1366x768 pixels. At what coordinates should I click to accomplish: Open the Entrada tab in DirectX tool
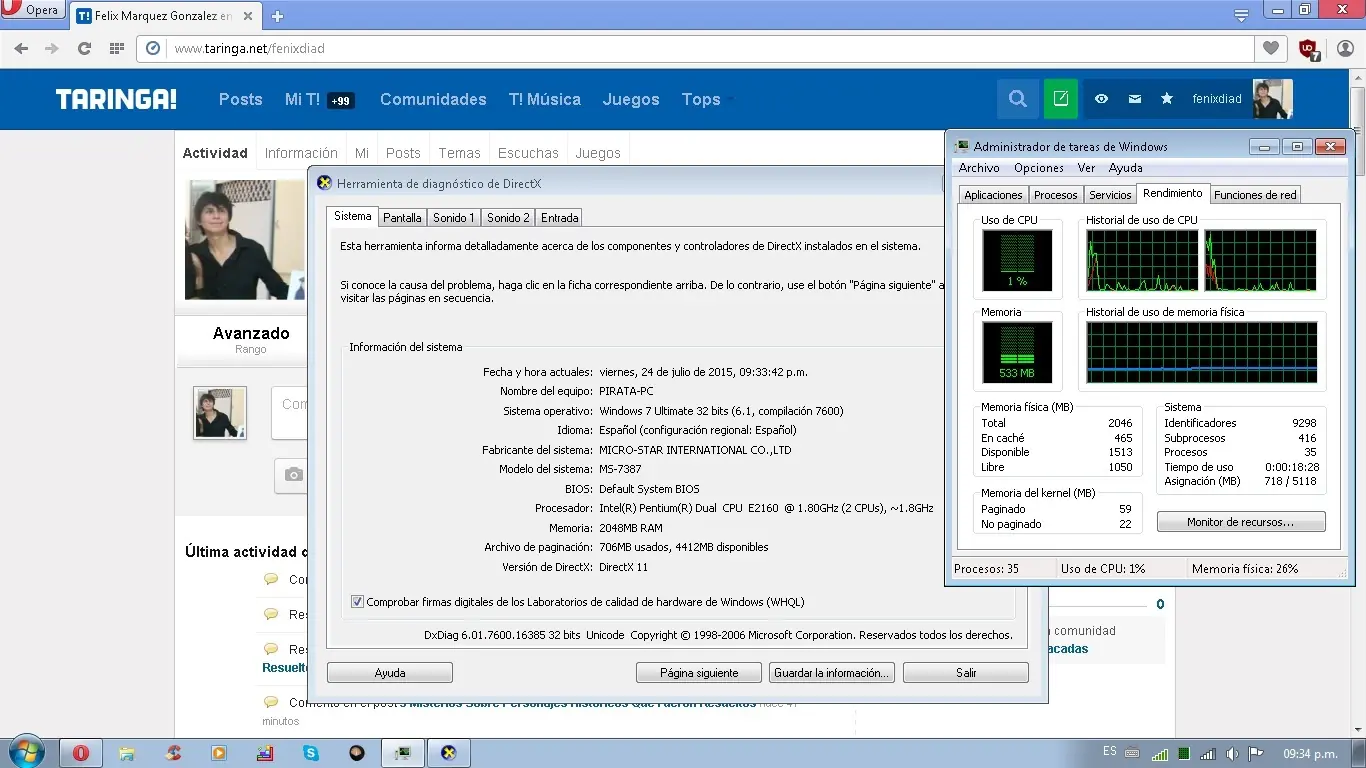(559, 217)
